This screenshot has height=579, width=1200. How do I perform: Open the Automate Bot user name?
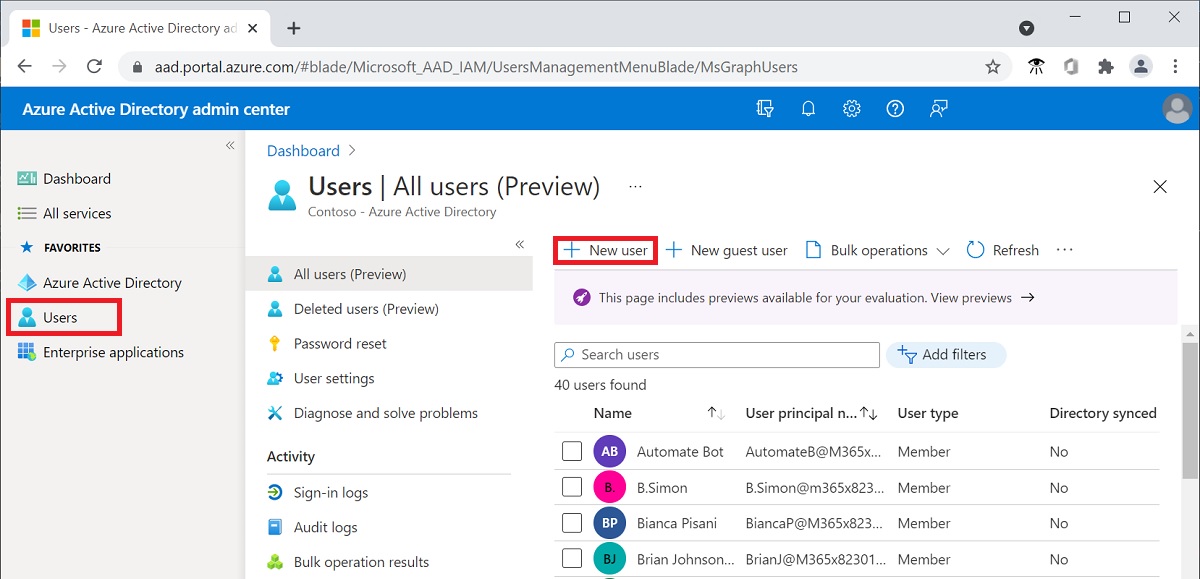pos(680,451)
